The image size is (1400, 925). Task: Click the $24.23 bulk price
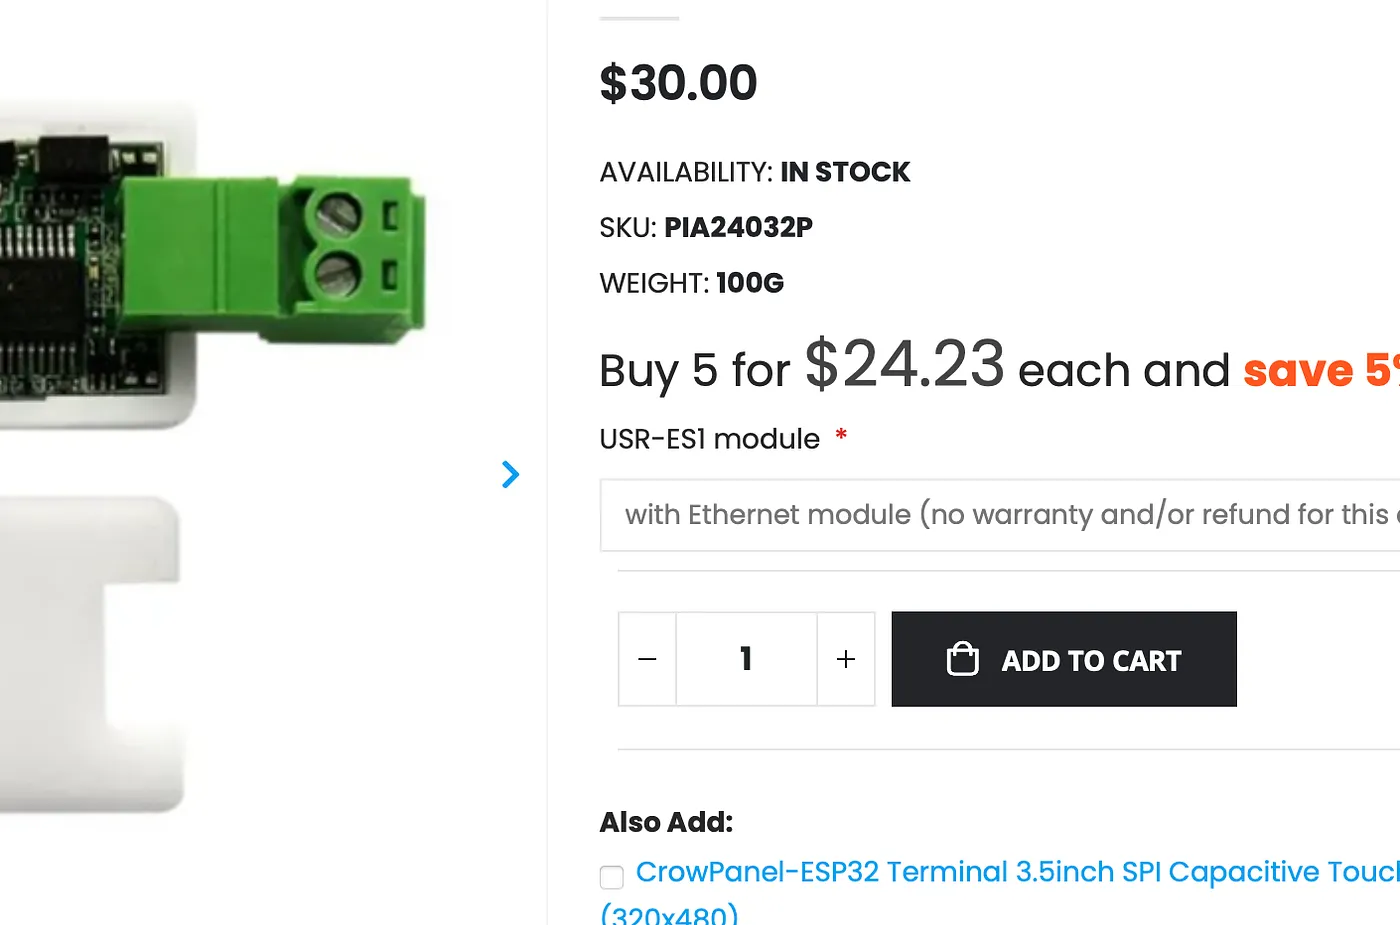(x=904, y=365)
